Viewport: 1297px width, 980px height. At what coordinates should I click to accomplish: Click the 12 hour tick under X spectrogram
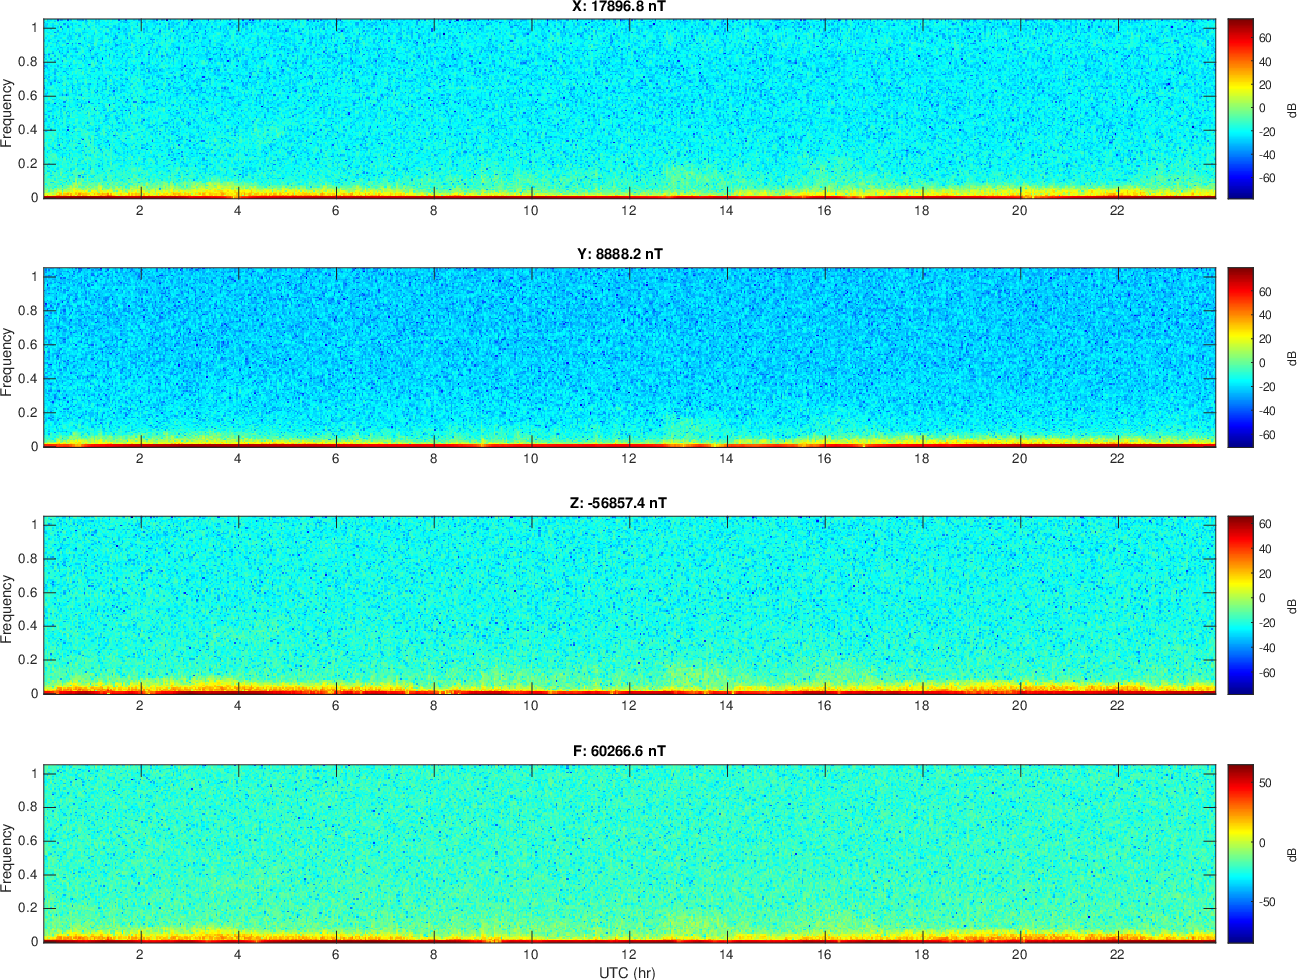tap(628, 210)
